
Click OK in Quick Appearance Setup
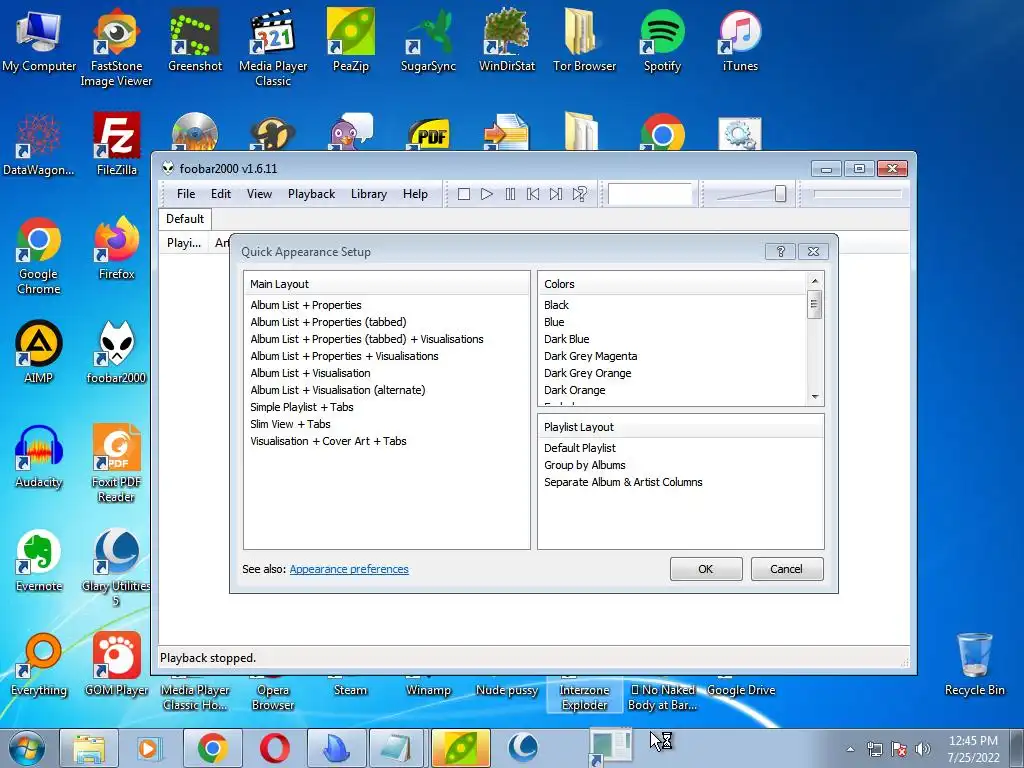click(x=706, y=569)
